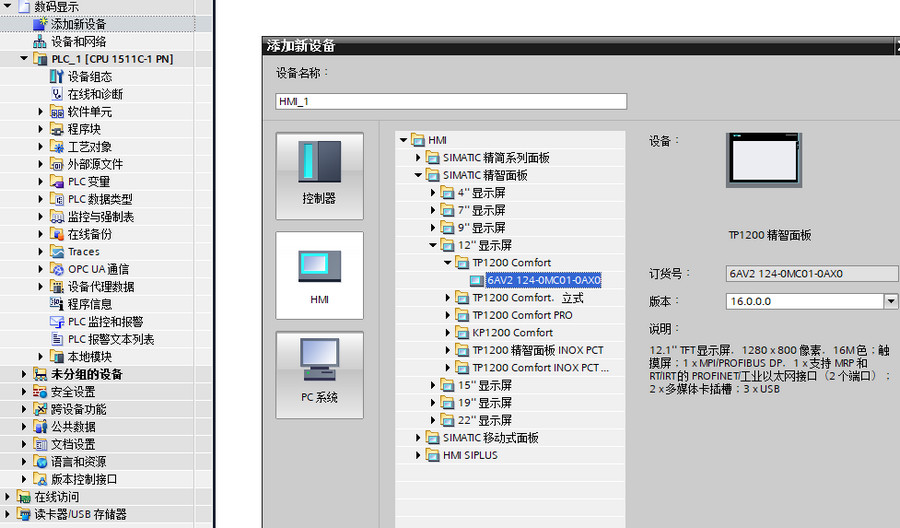Expand the 在线访问 online access node

pyautogui.click(x=7, y=496)
